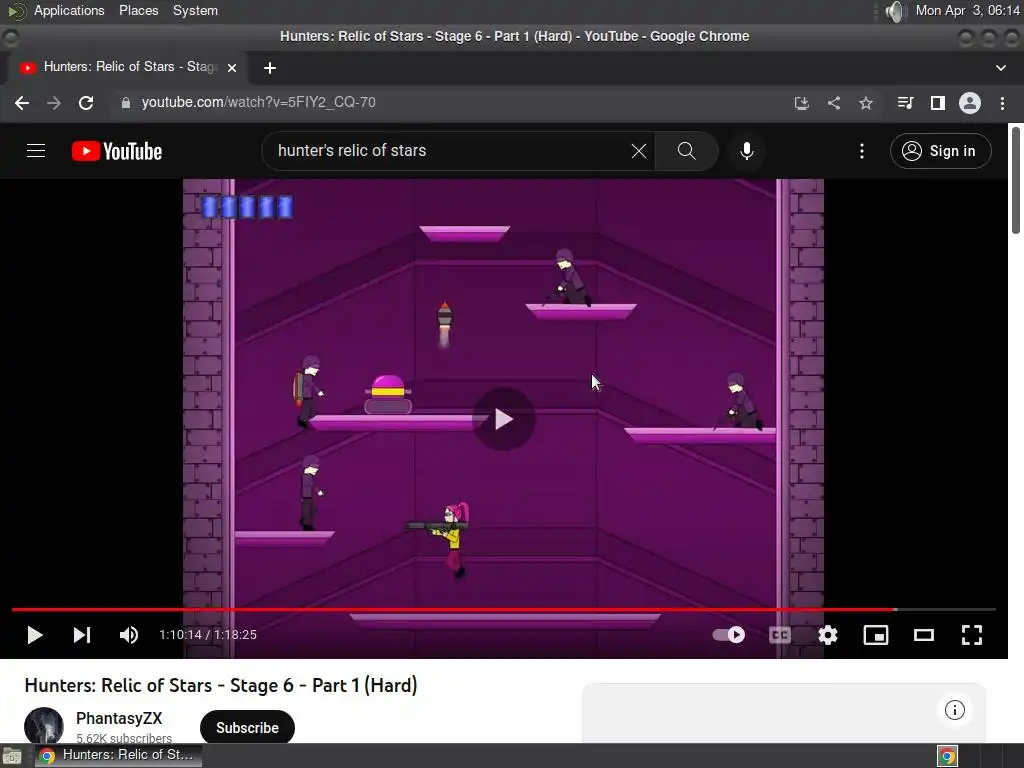Mute the video volume speaker
Image resolution: width=1024 pixels, height=768 pixels.
[x=129, y=635]
